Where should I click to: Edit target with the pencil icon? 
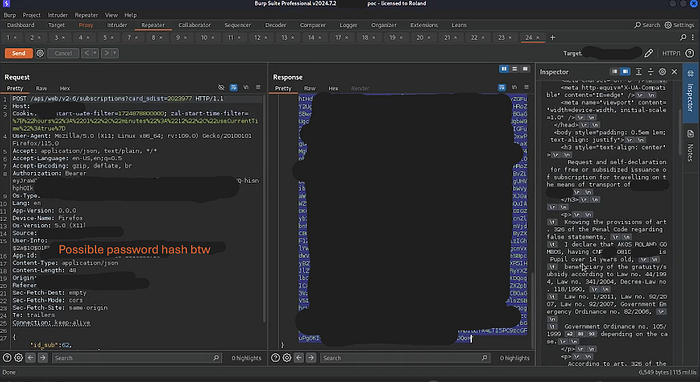(649, 53)
